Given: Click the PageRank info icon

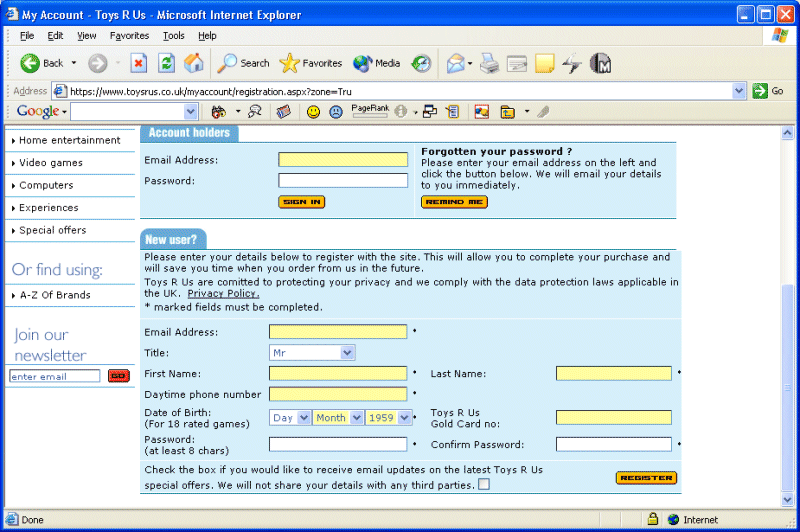Looking at the screenshot, I should (401, 111).
